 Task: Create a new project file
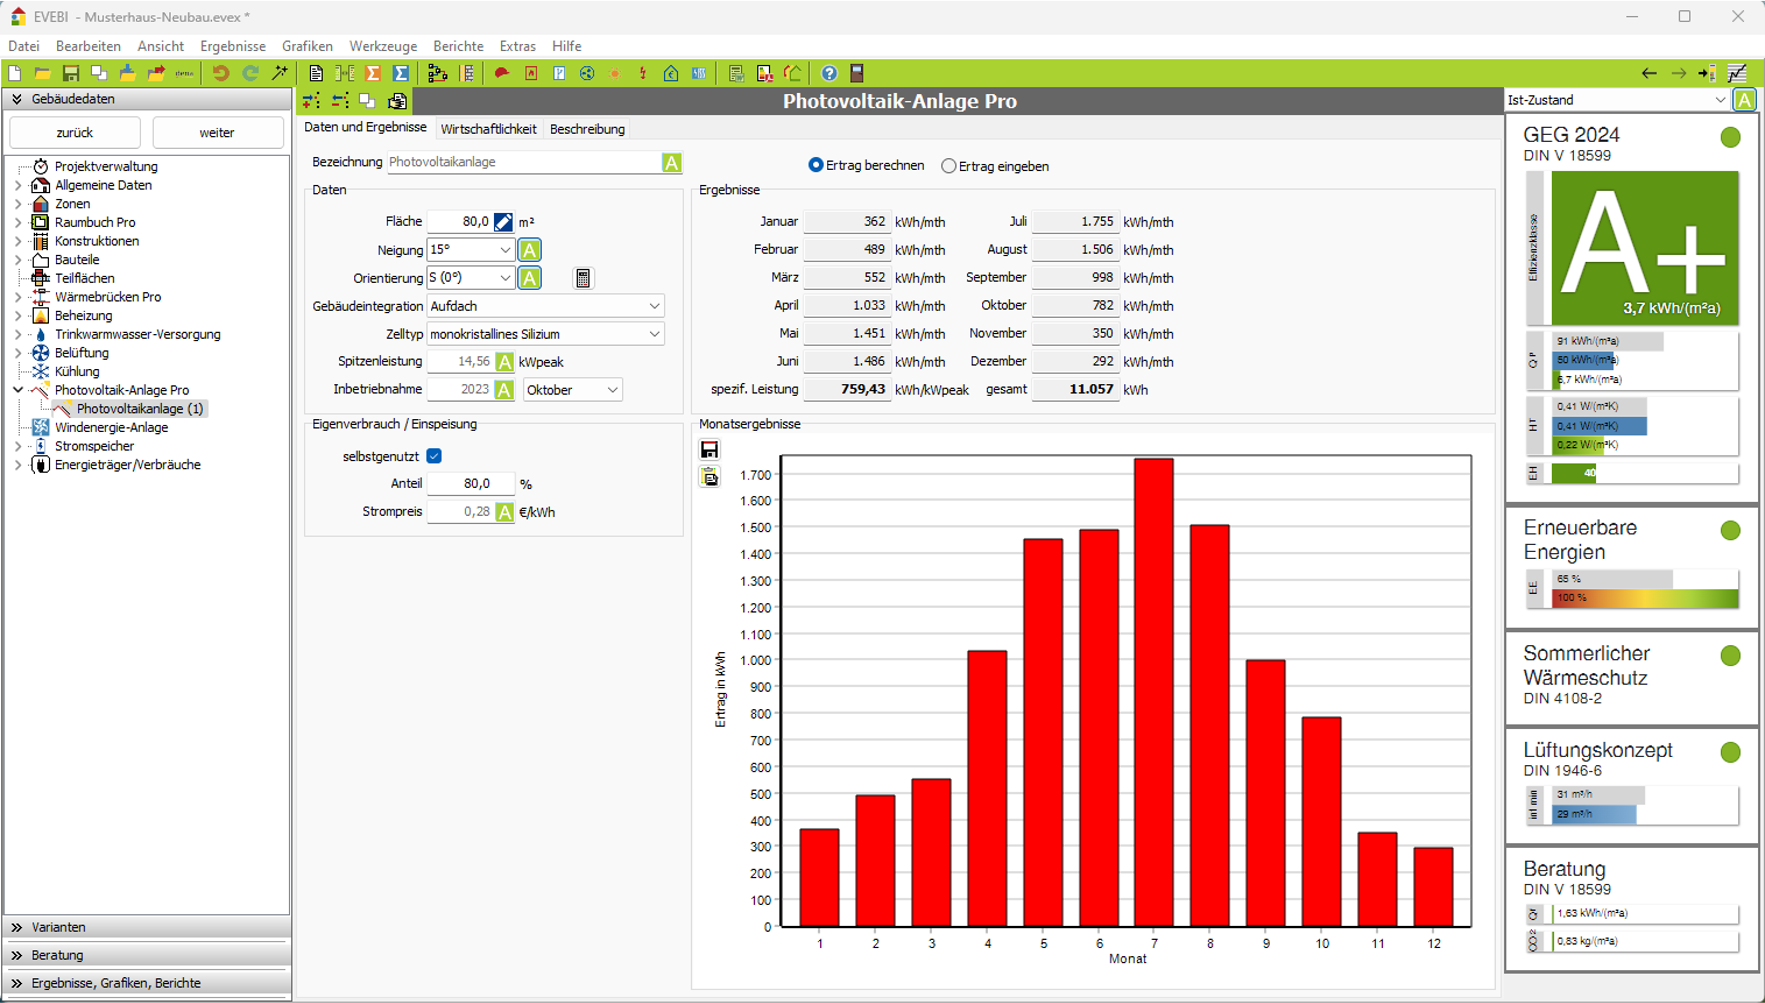[15, 73]
